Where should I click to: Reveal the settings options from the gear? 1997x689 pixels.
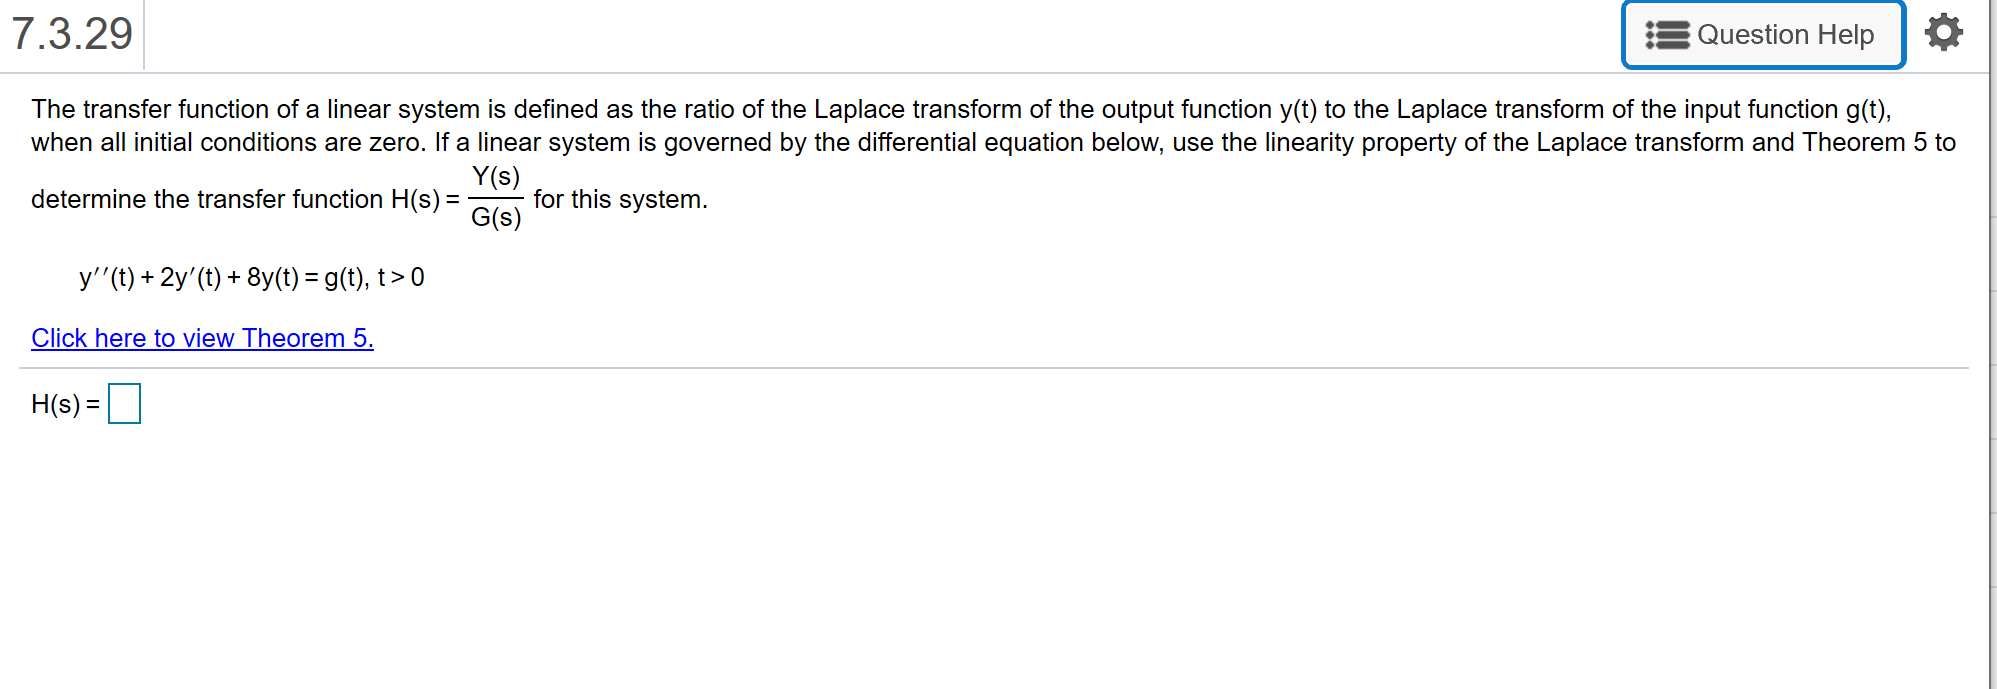point(1945,32)
